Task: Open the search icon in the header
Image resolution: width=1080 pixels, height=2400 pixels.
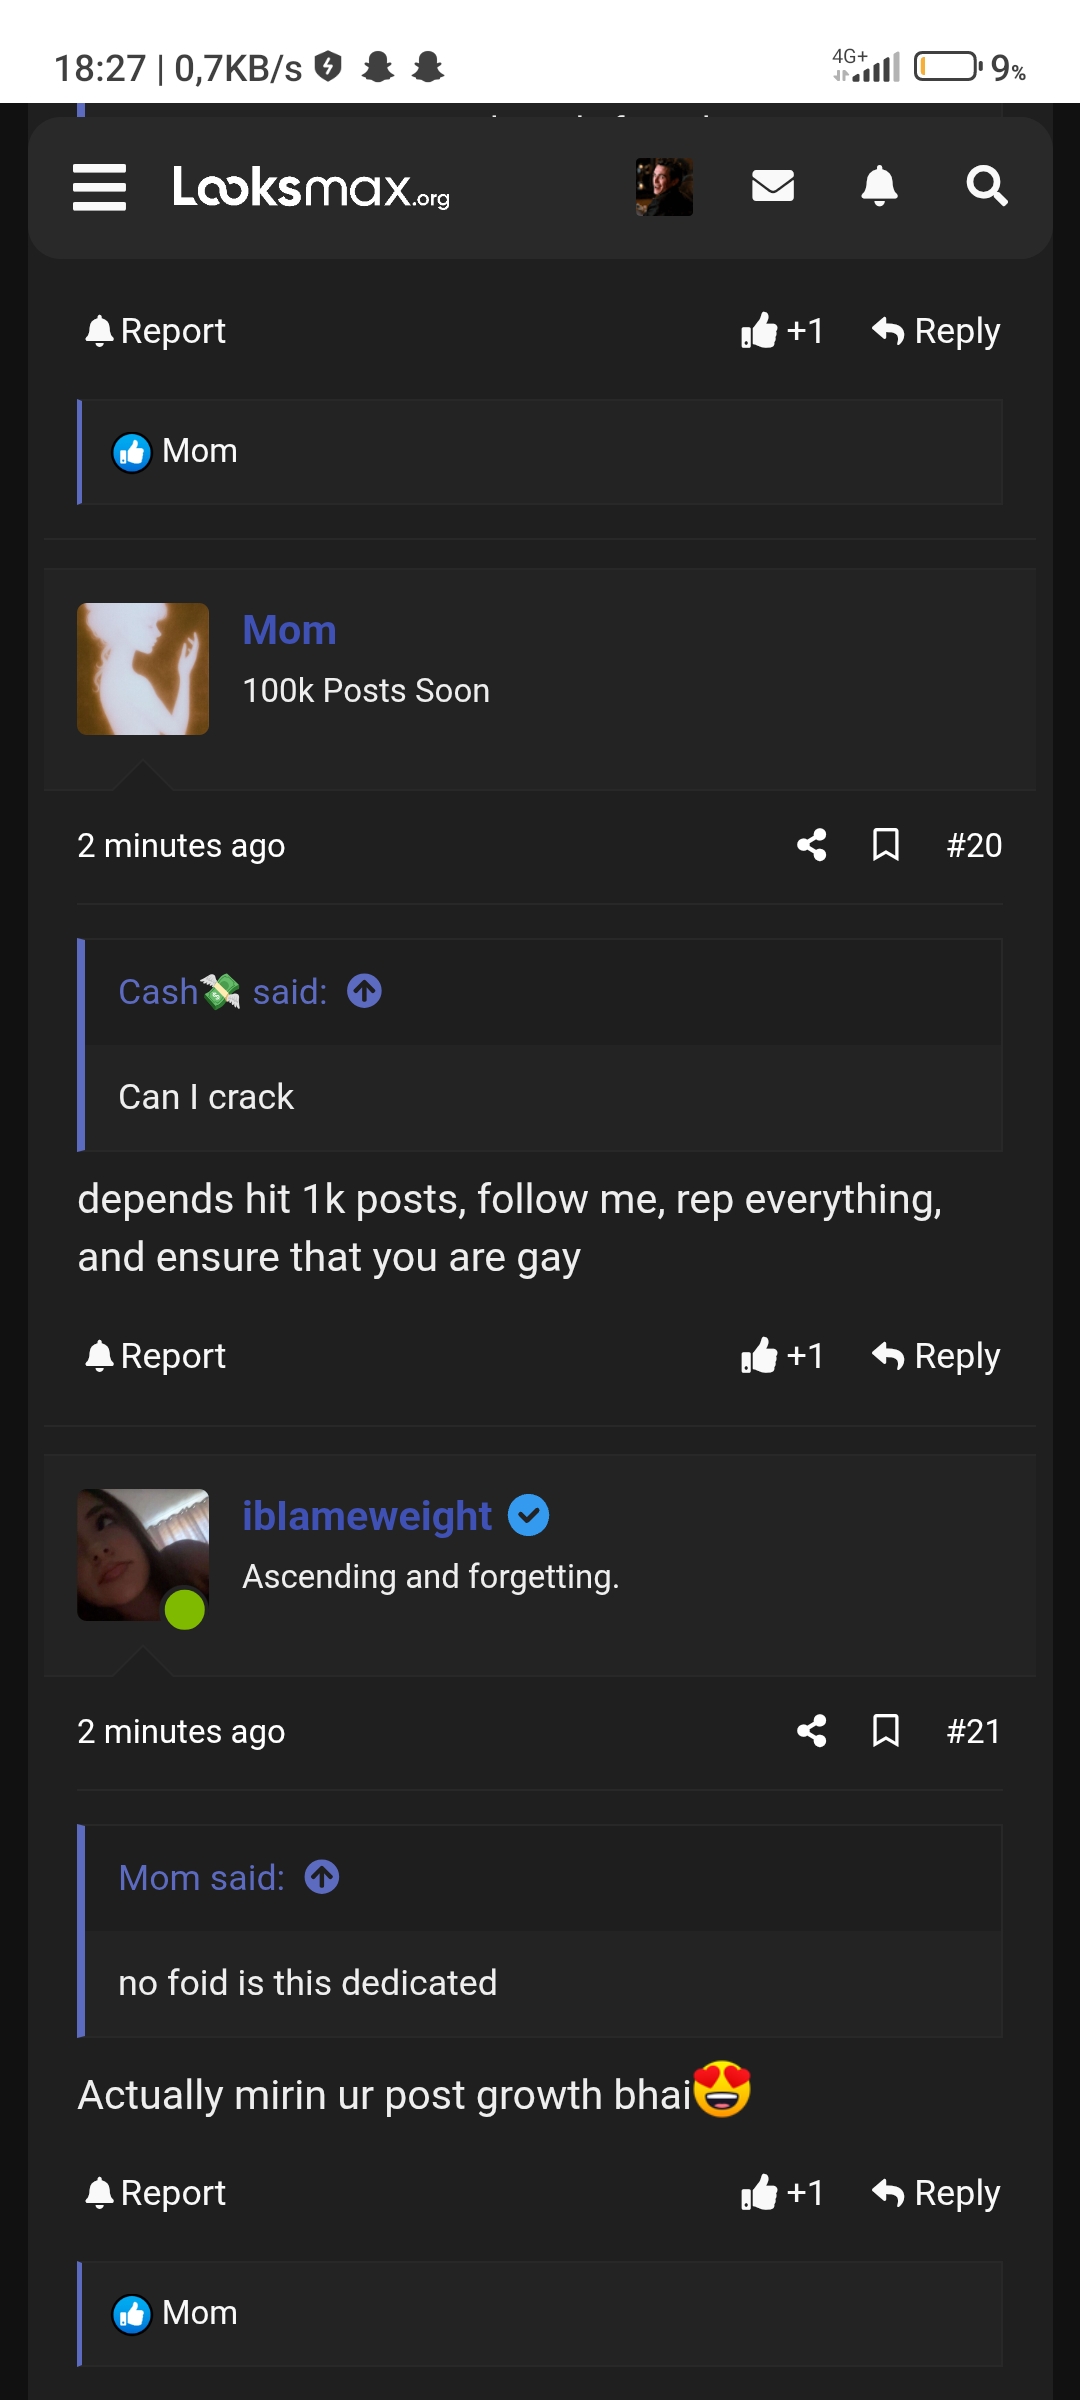Action: (987, 185)
